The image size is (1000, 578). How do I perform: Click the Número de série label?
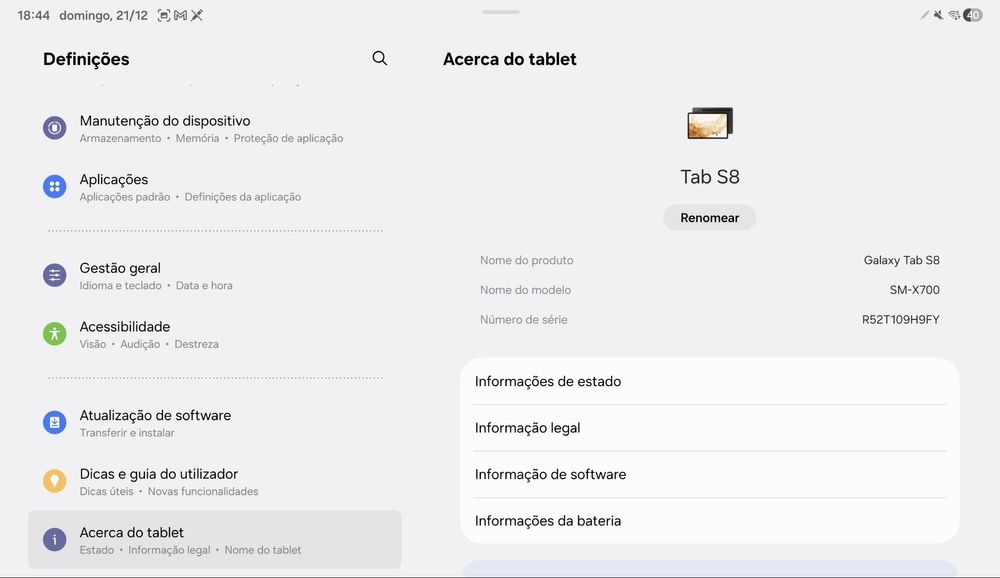(524, 320)
